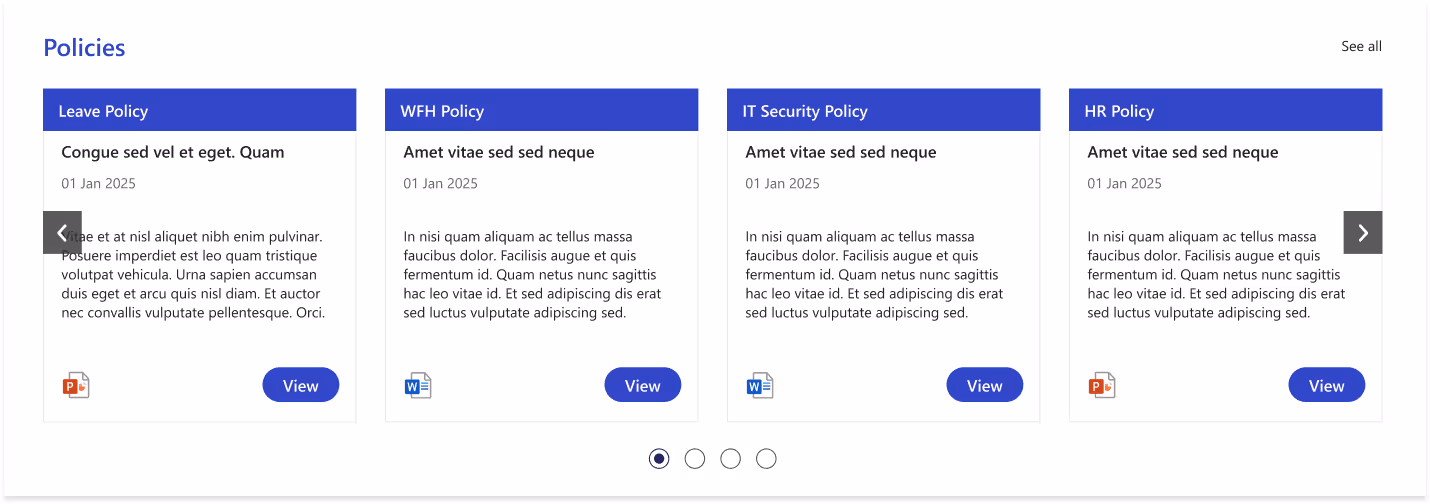This screenshot has height=504, width=1430.
Task: Open the Word document icon on WFH Policy card
Action: [418, 385]
